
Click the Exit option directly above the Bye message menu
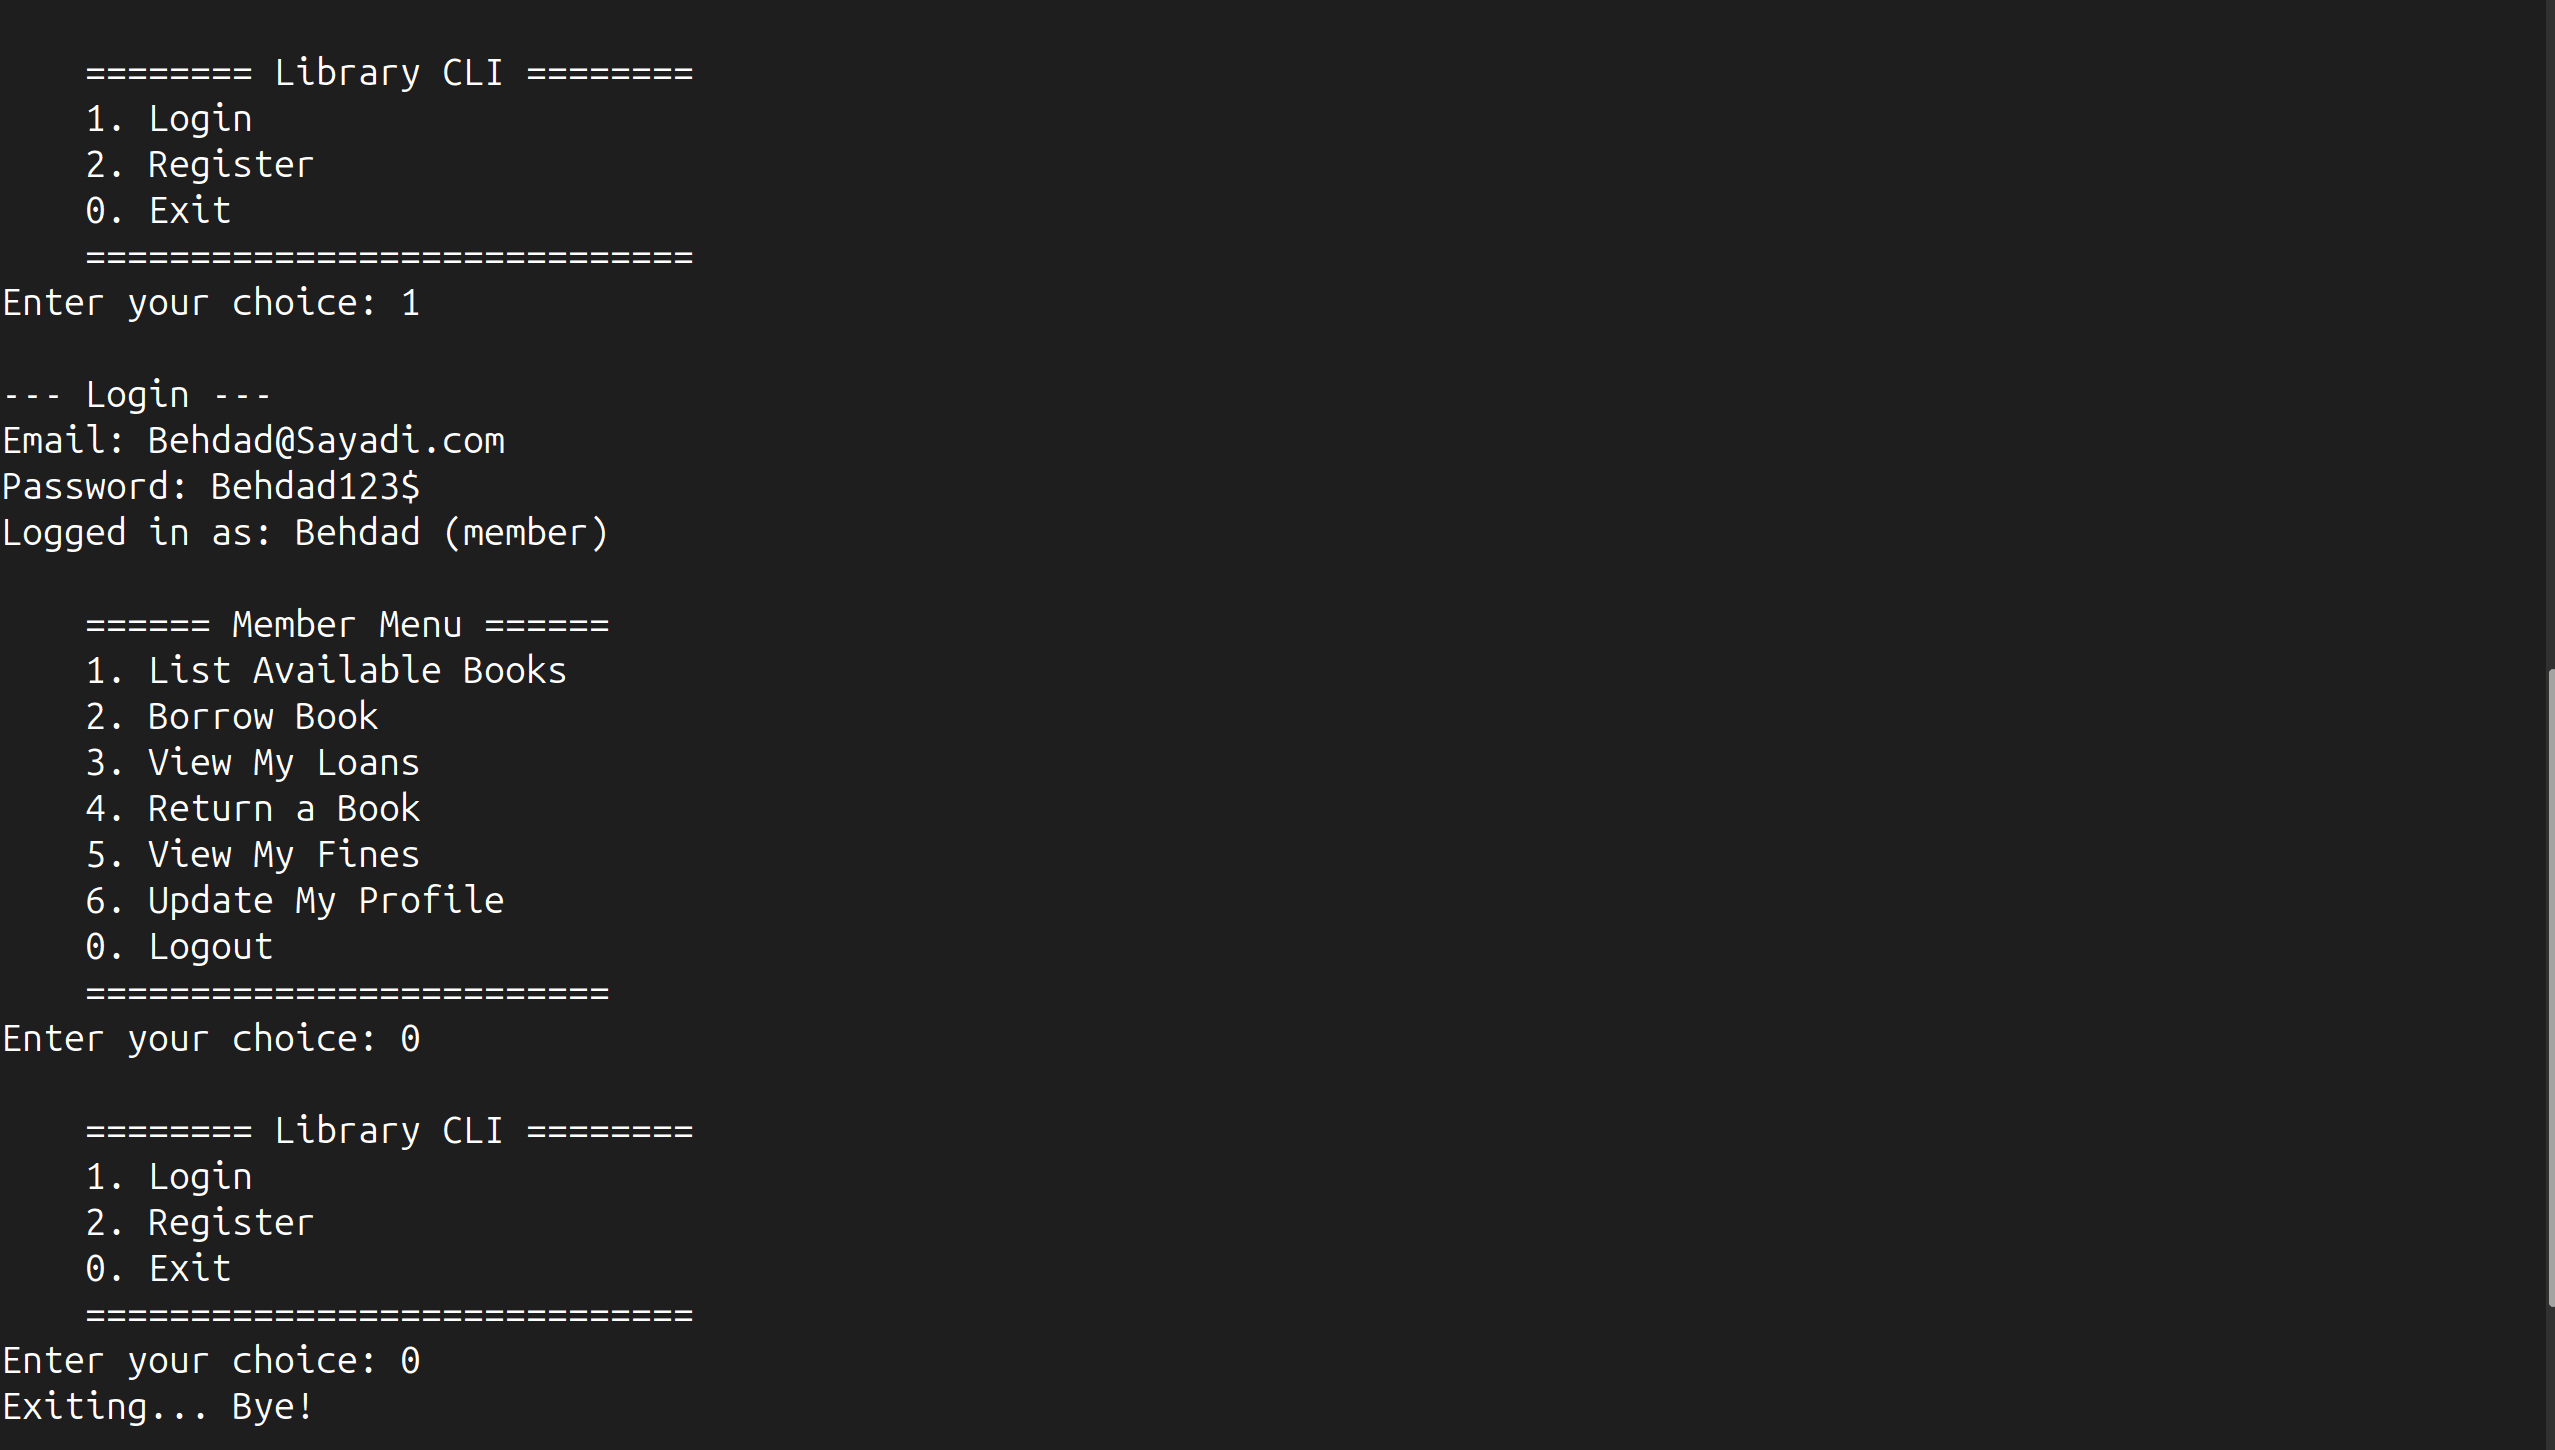click(x=189, y=1269)
